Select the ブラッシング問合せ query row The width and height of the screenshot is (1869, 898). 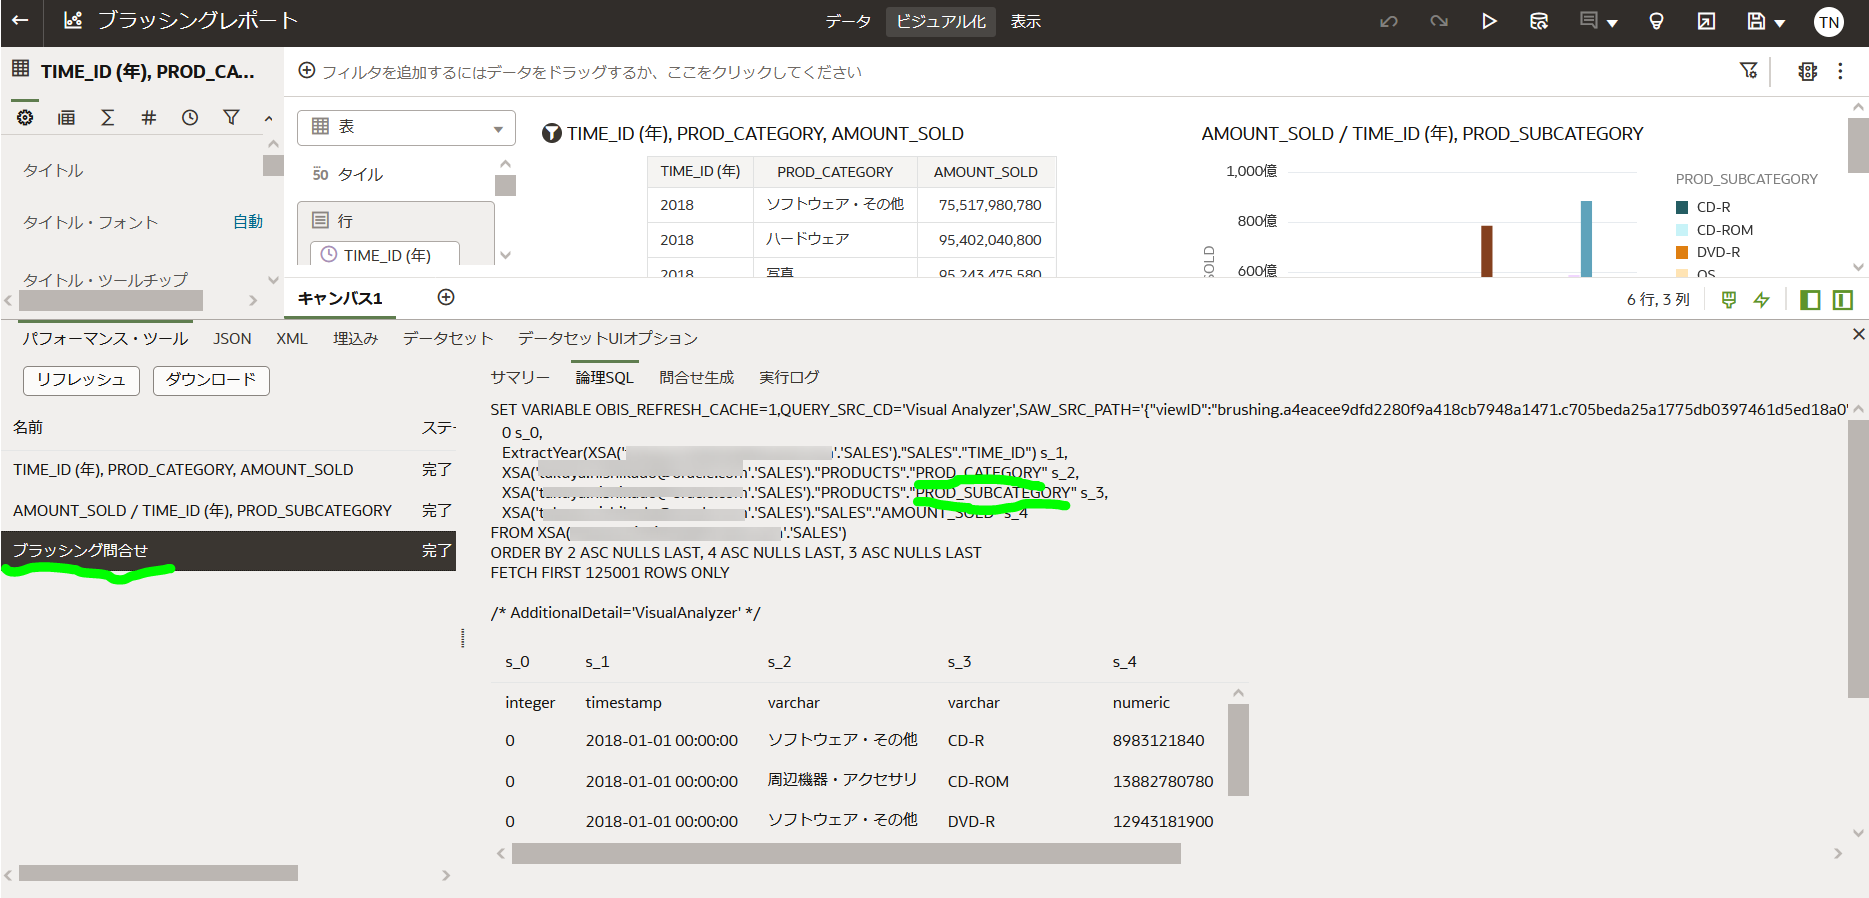click(228, 551)
